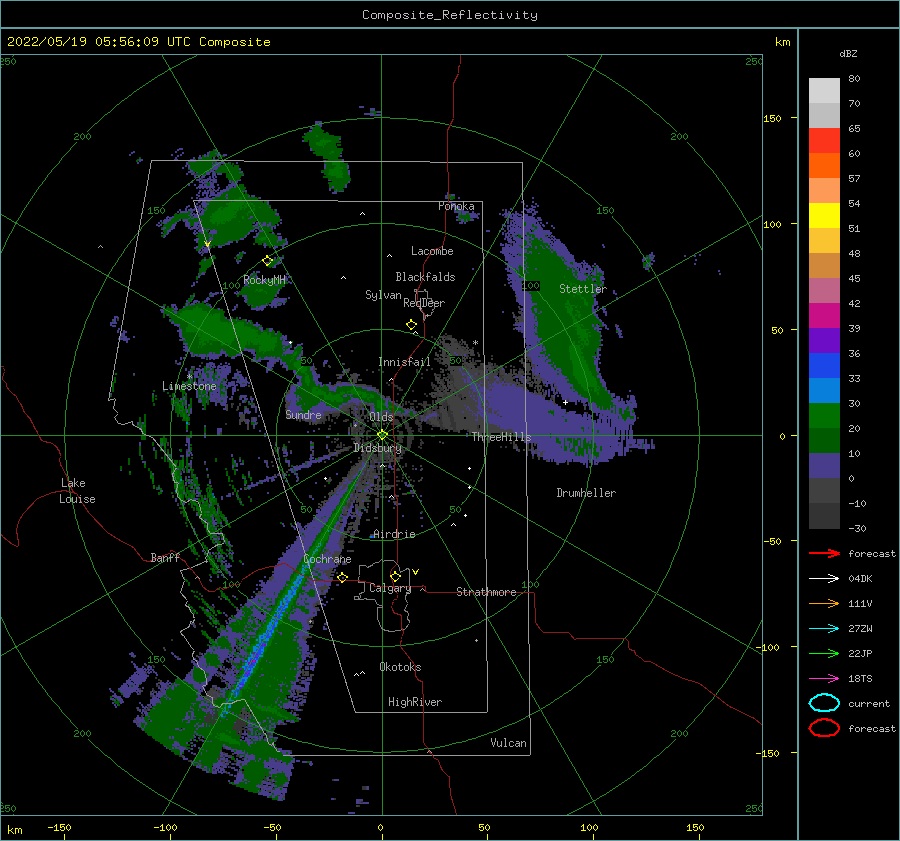Click the green 30 dBZ color swatch
Viewport: 900px width, 841px height.
coord(824,416)
